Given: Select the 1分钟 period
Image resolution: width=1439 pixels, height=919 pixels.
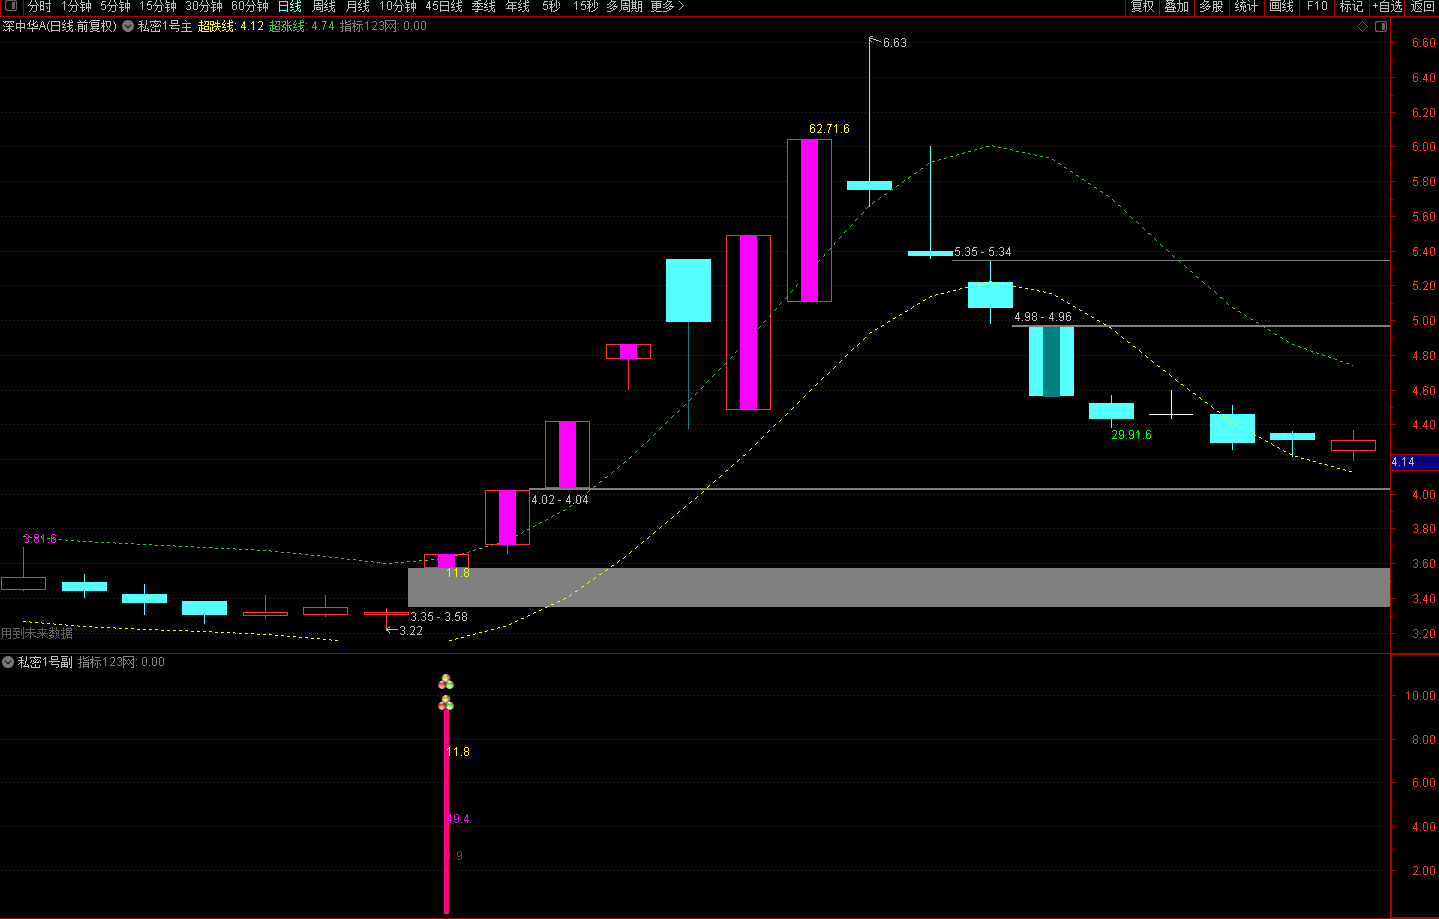Looking at the screenshot, I should [76, 6].
